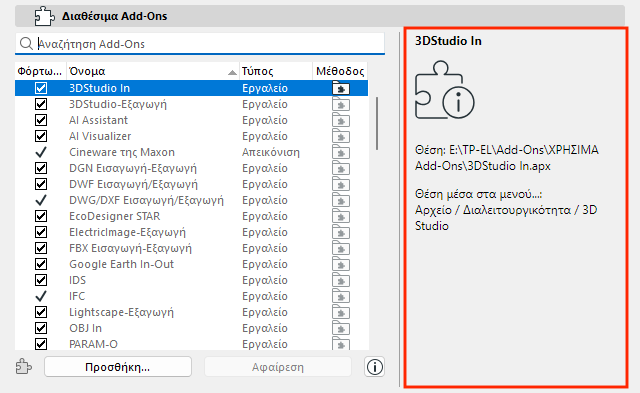Click the add-on list vertical scrollbar
Screen dimensions: 640x393
(x=377, y=123)
